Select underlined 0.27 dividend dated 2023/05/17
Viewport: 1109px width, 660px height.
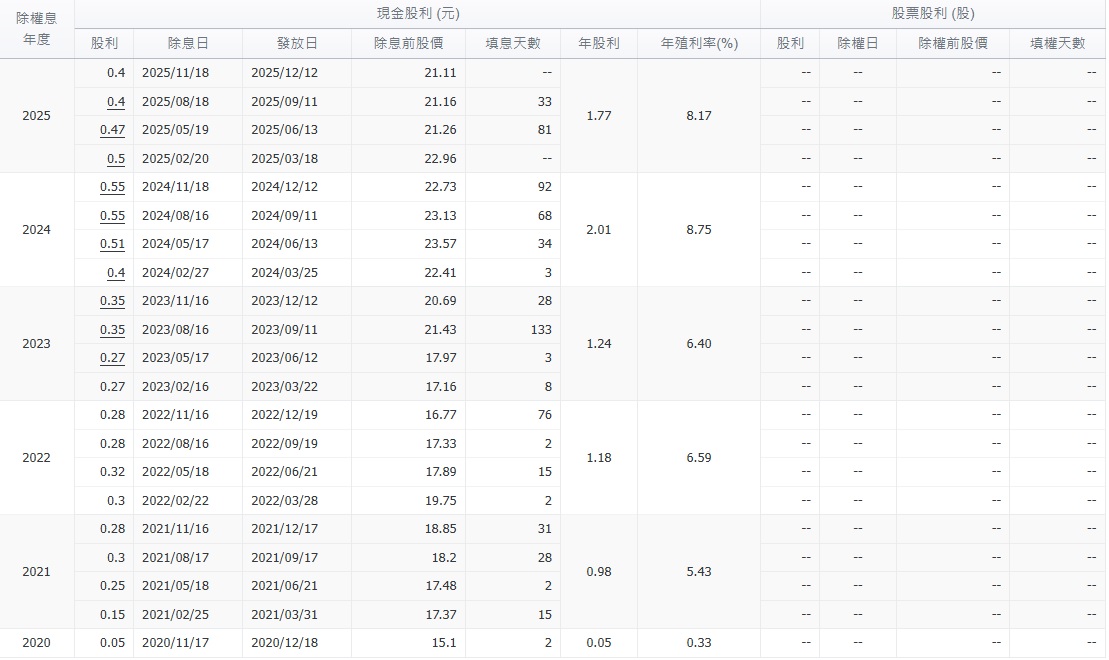112,358
